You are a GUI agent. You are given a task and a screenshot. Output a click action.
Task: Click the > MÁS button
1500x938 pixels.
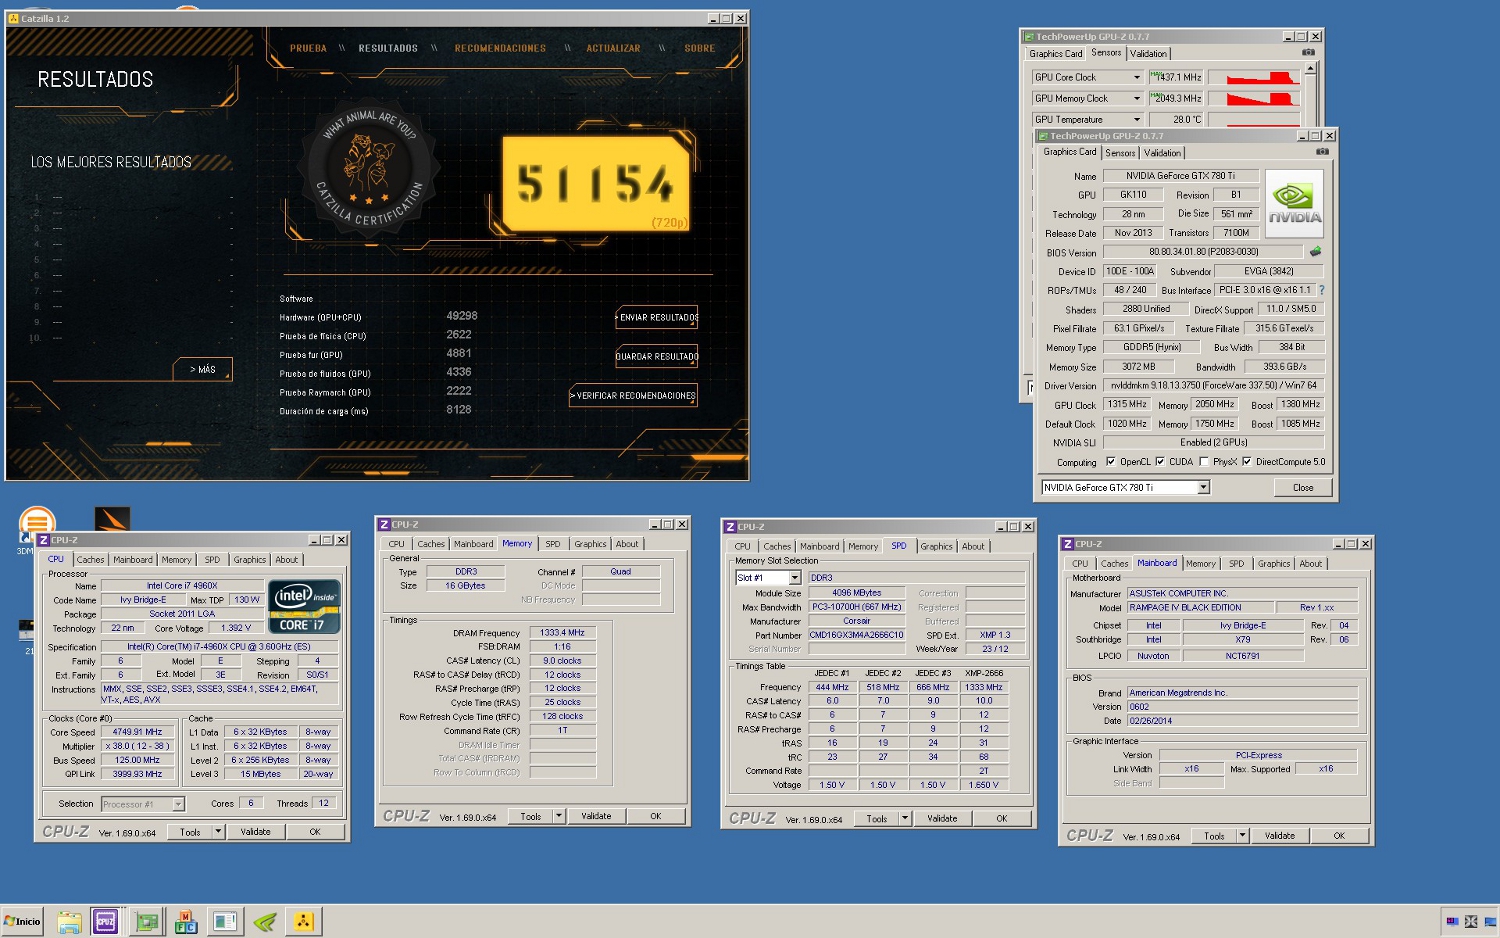[x=203, y=369]
